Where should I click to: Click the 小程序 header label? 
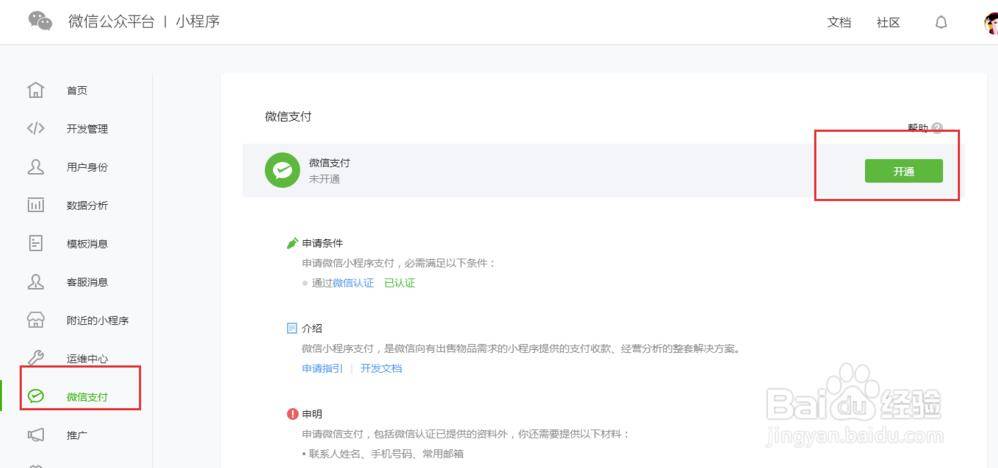coord(197,21)
